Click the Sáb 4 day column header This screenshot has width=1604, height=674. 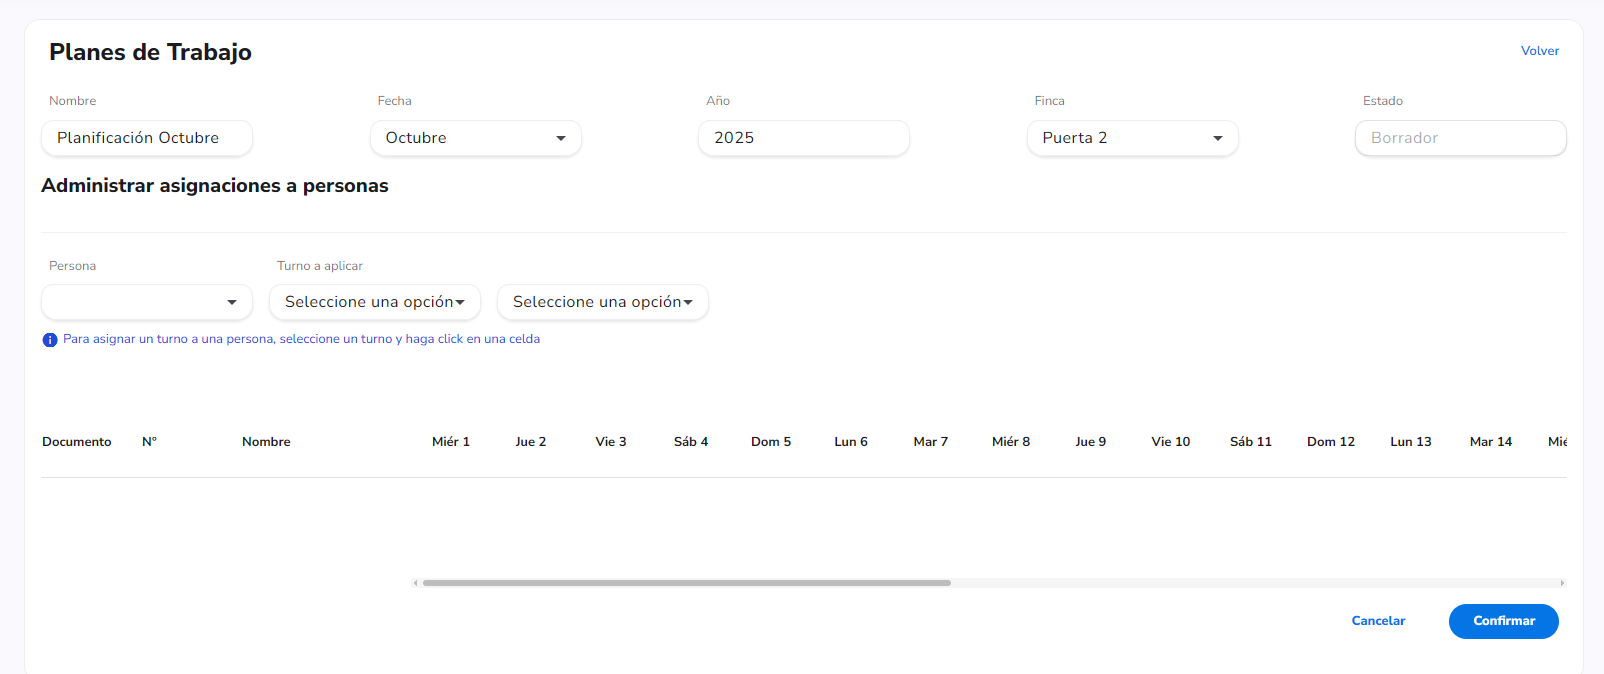pyautogui.click(x=691, y=442)
